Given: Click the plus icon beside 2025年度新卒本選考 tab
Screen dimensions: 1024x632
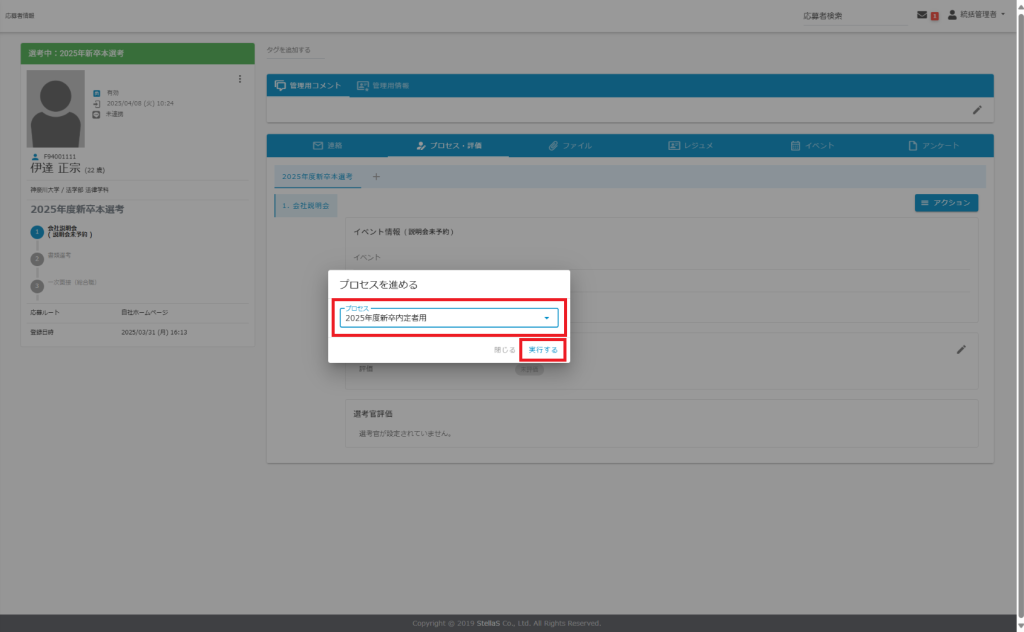Looking at the screenshot, I should pyautogui.click(x=376, y=176).
